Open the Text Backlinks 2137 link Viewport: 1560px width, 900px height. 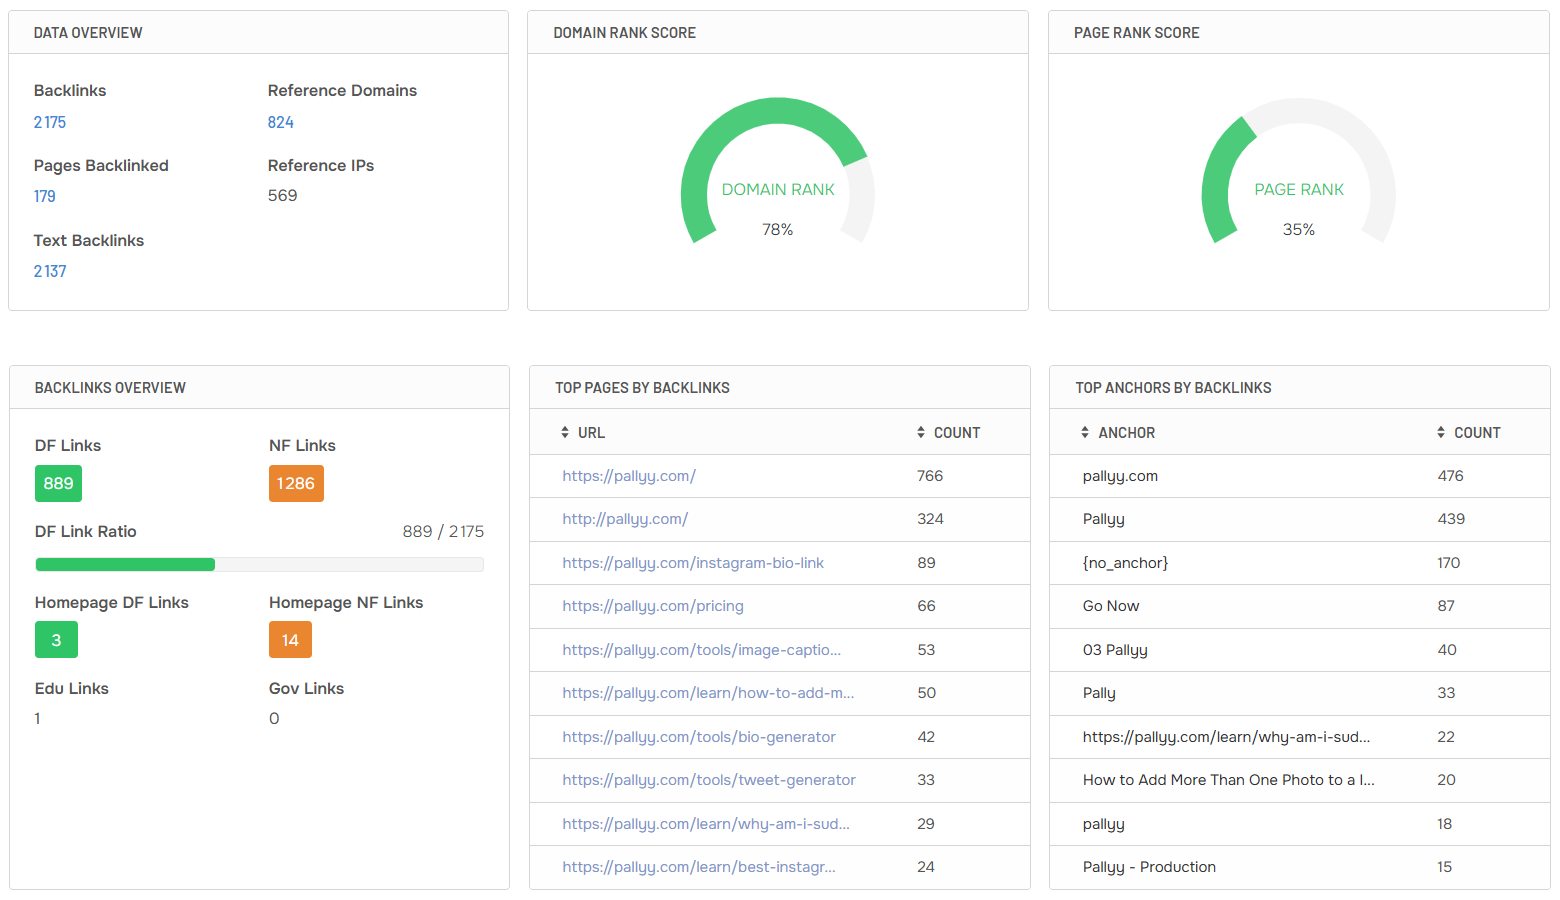click(x=50, y=271)
